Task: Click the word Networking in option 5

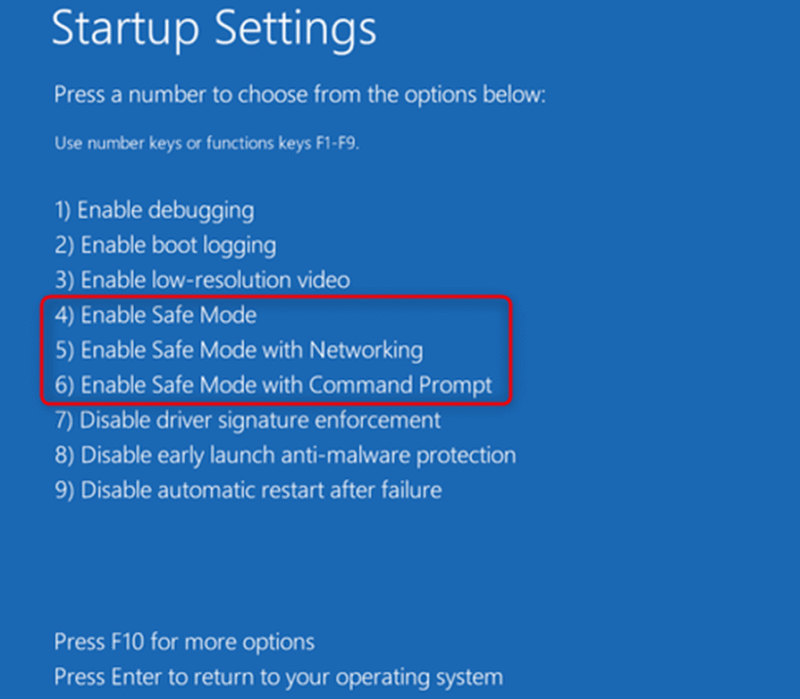Action: tap(366, 351)
